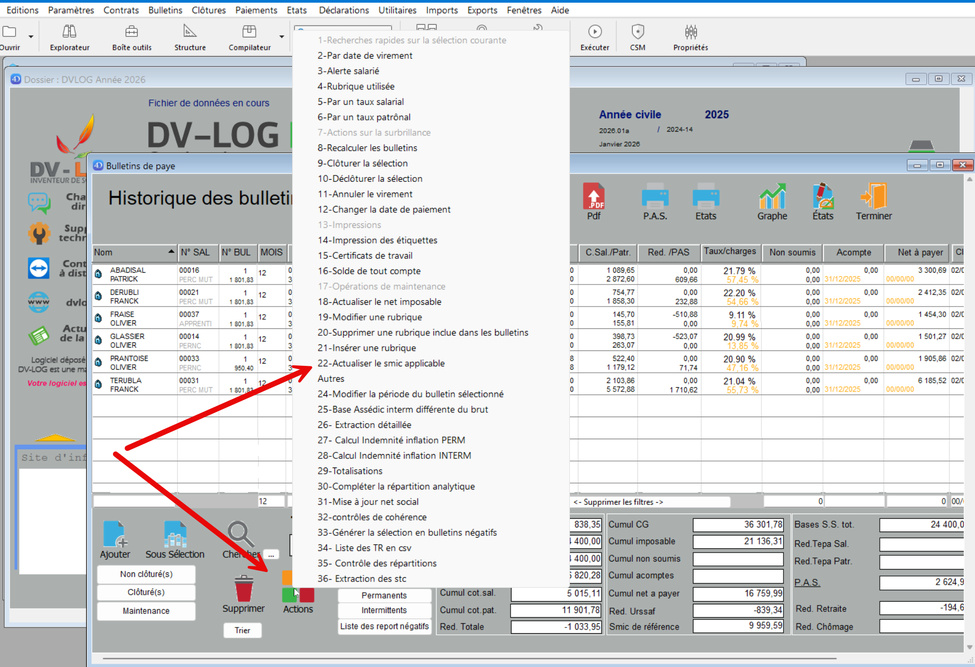Click the Terminer exit icon

(873, 196)
